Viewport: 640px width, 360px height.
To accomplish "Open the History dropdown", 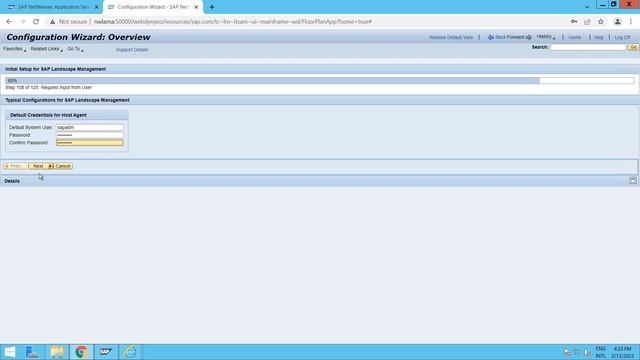I will 545,37.
